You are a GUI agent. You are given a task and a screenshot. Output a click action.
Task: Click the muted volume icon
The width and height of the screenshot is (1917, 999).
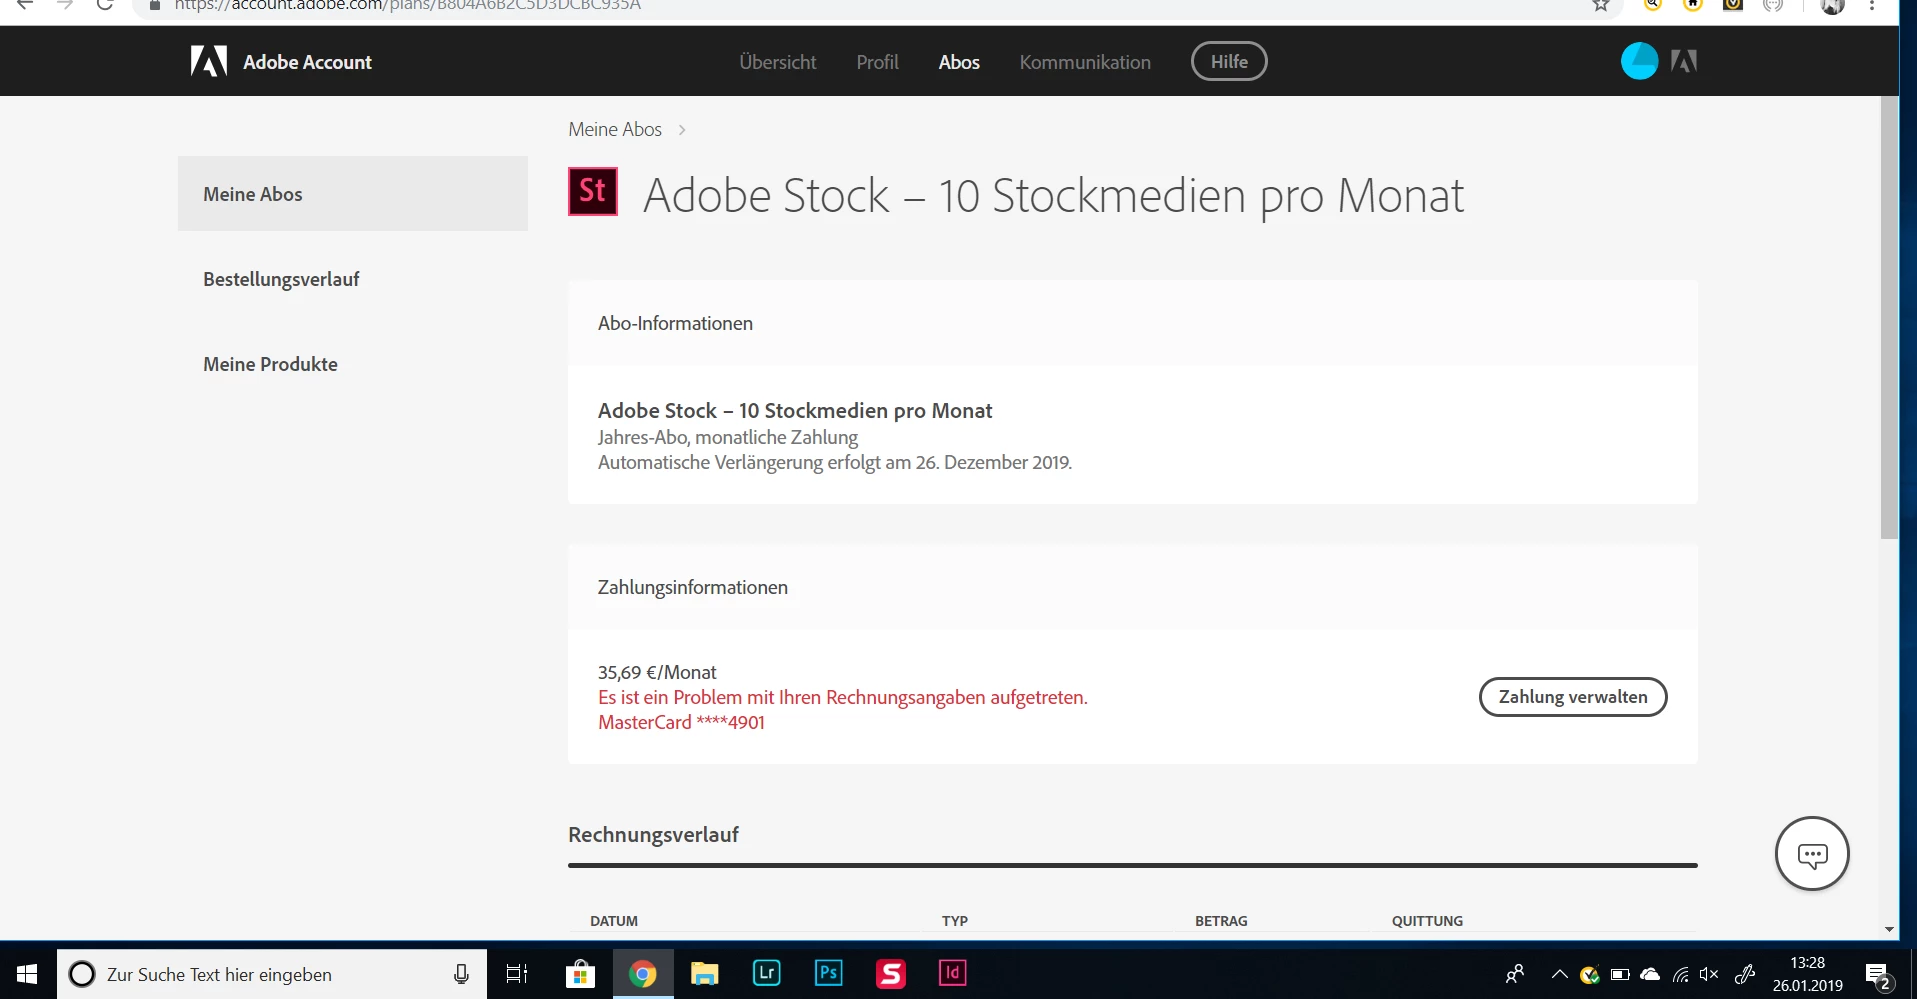1709,974
